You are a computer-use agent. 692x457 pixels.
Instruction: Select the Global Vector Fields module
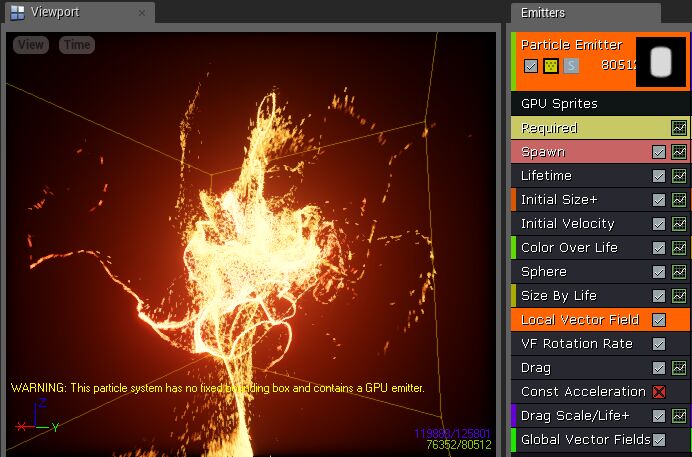[x=600, y=439]
